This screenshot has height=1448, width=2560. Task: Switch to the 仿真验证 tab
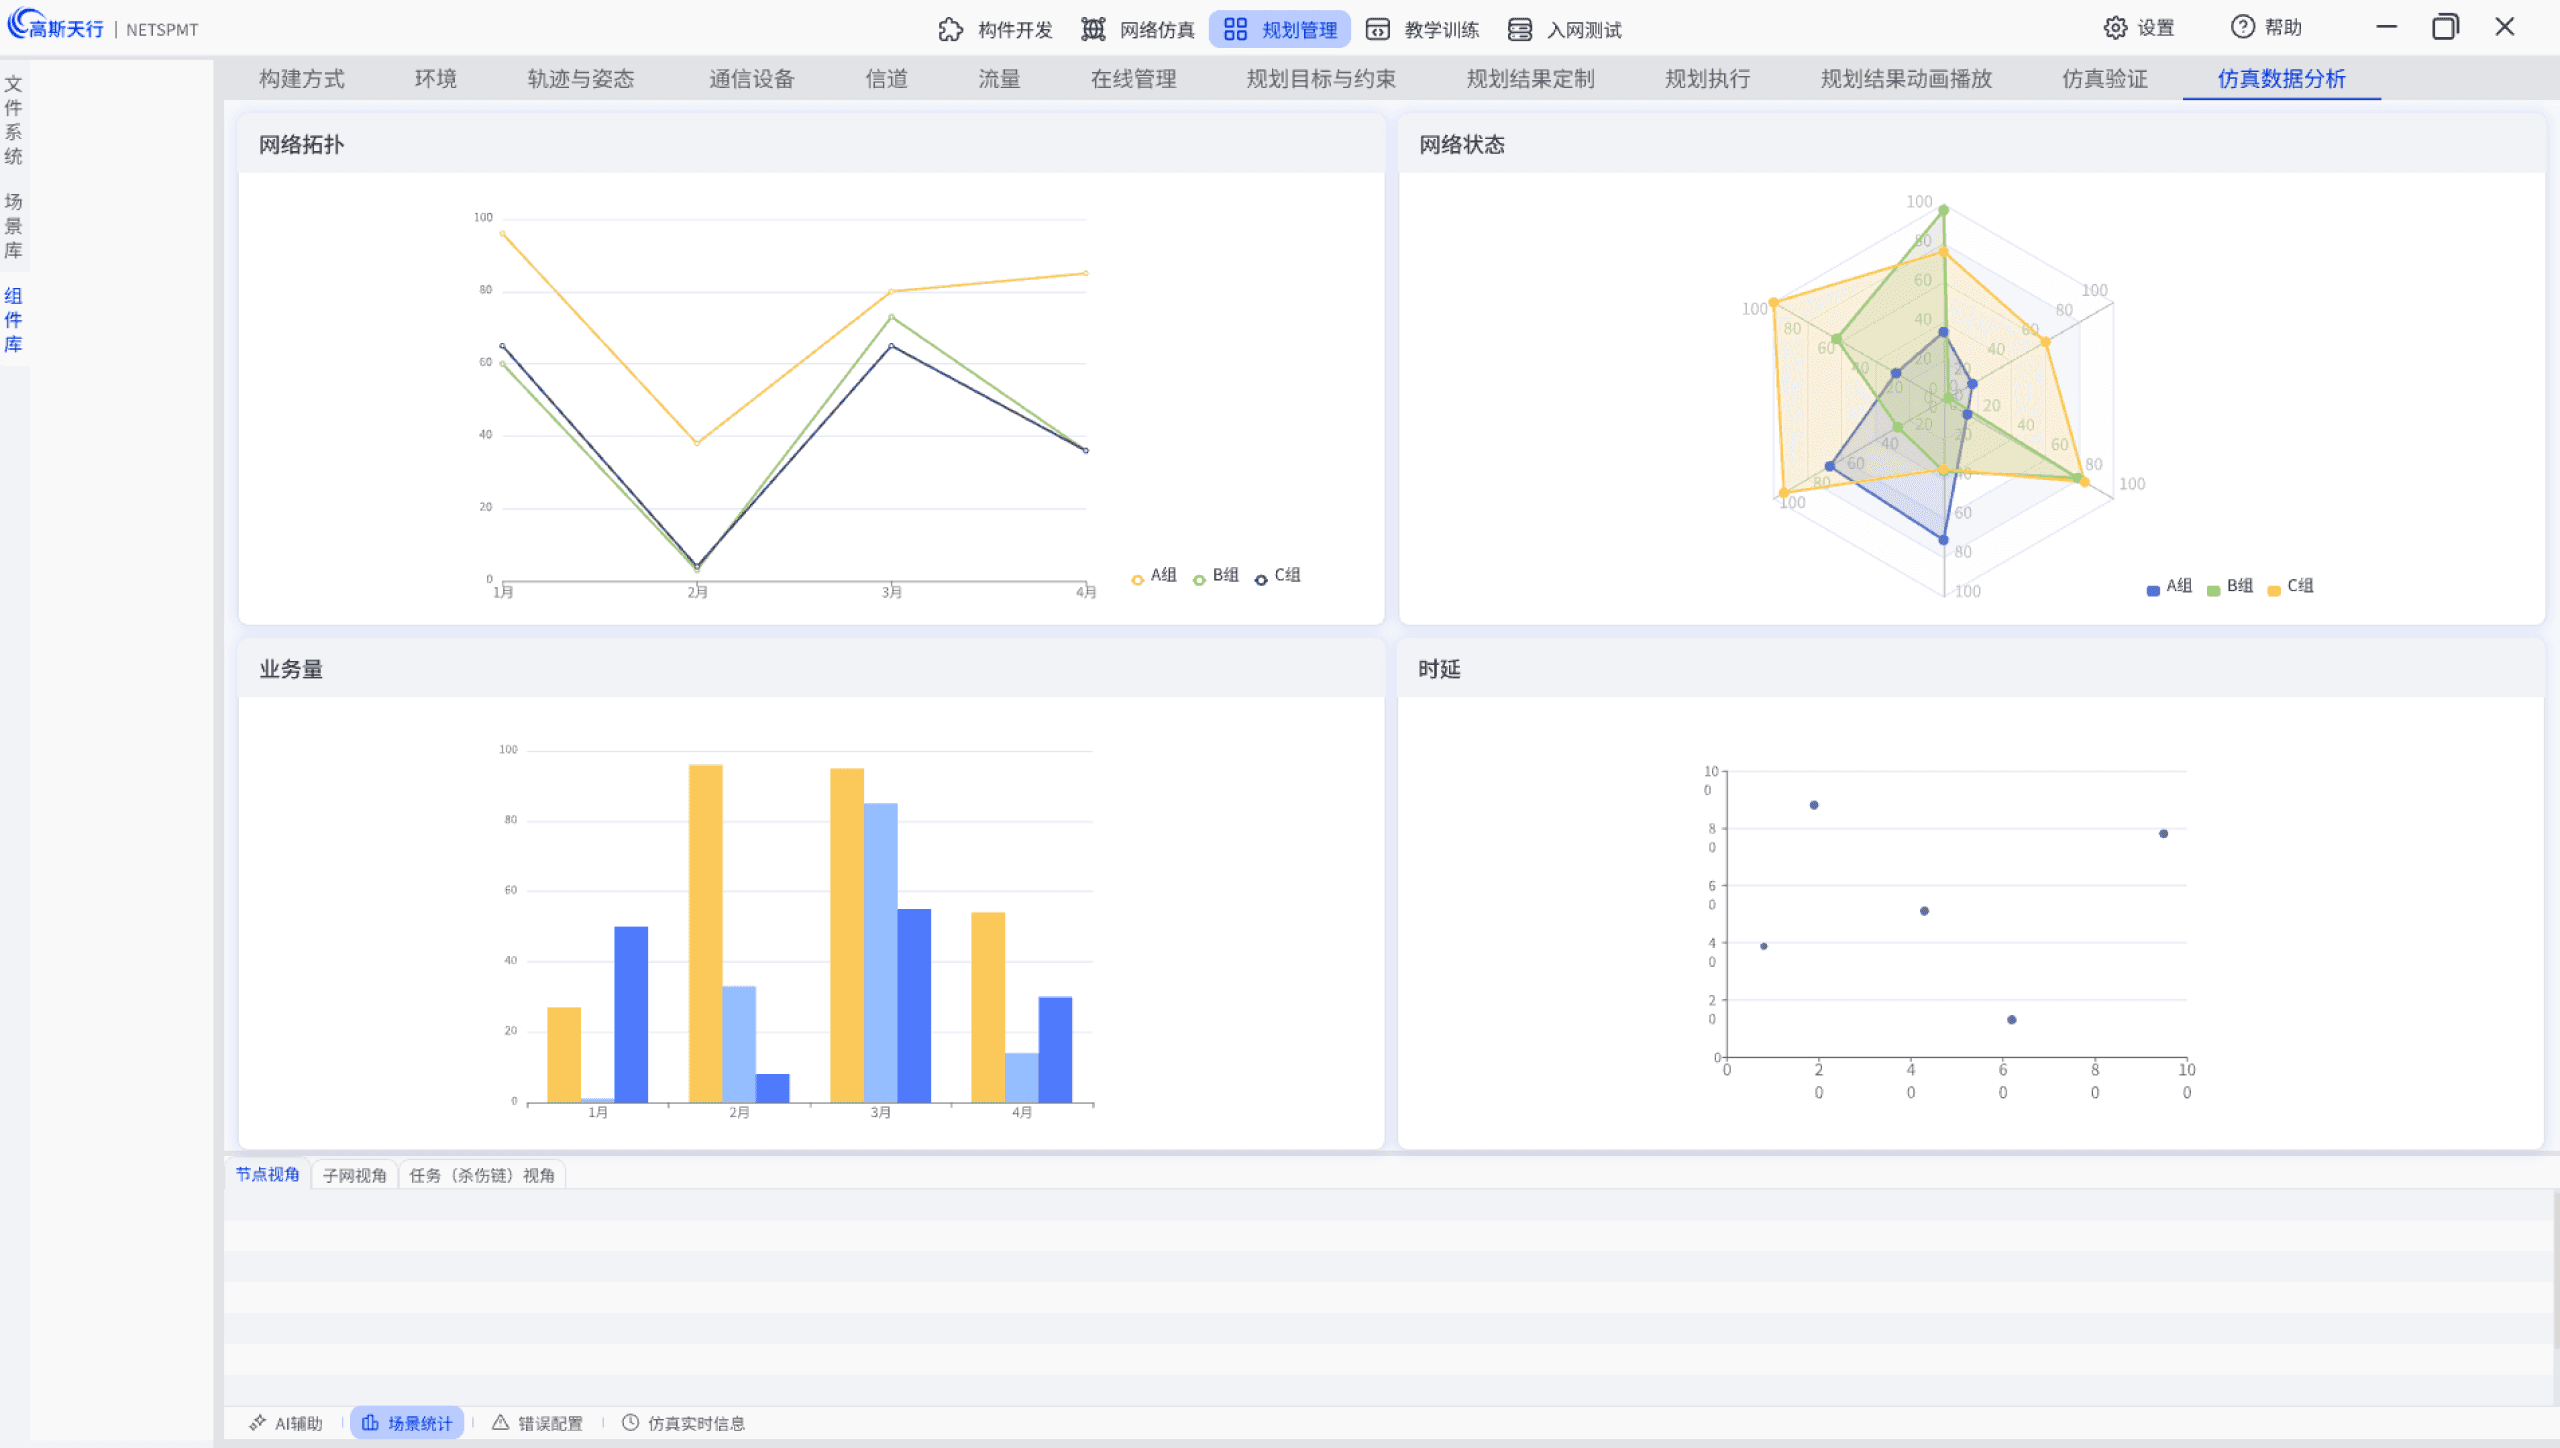point(2104,79)
